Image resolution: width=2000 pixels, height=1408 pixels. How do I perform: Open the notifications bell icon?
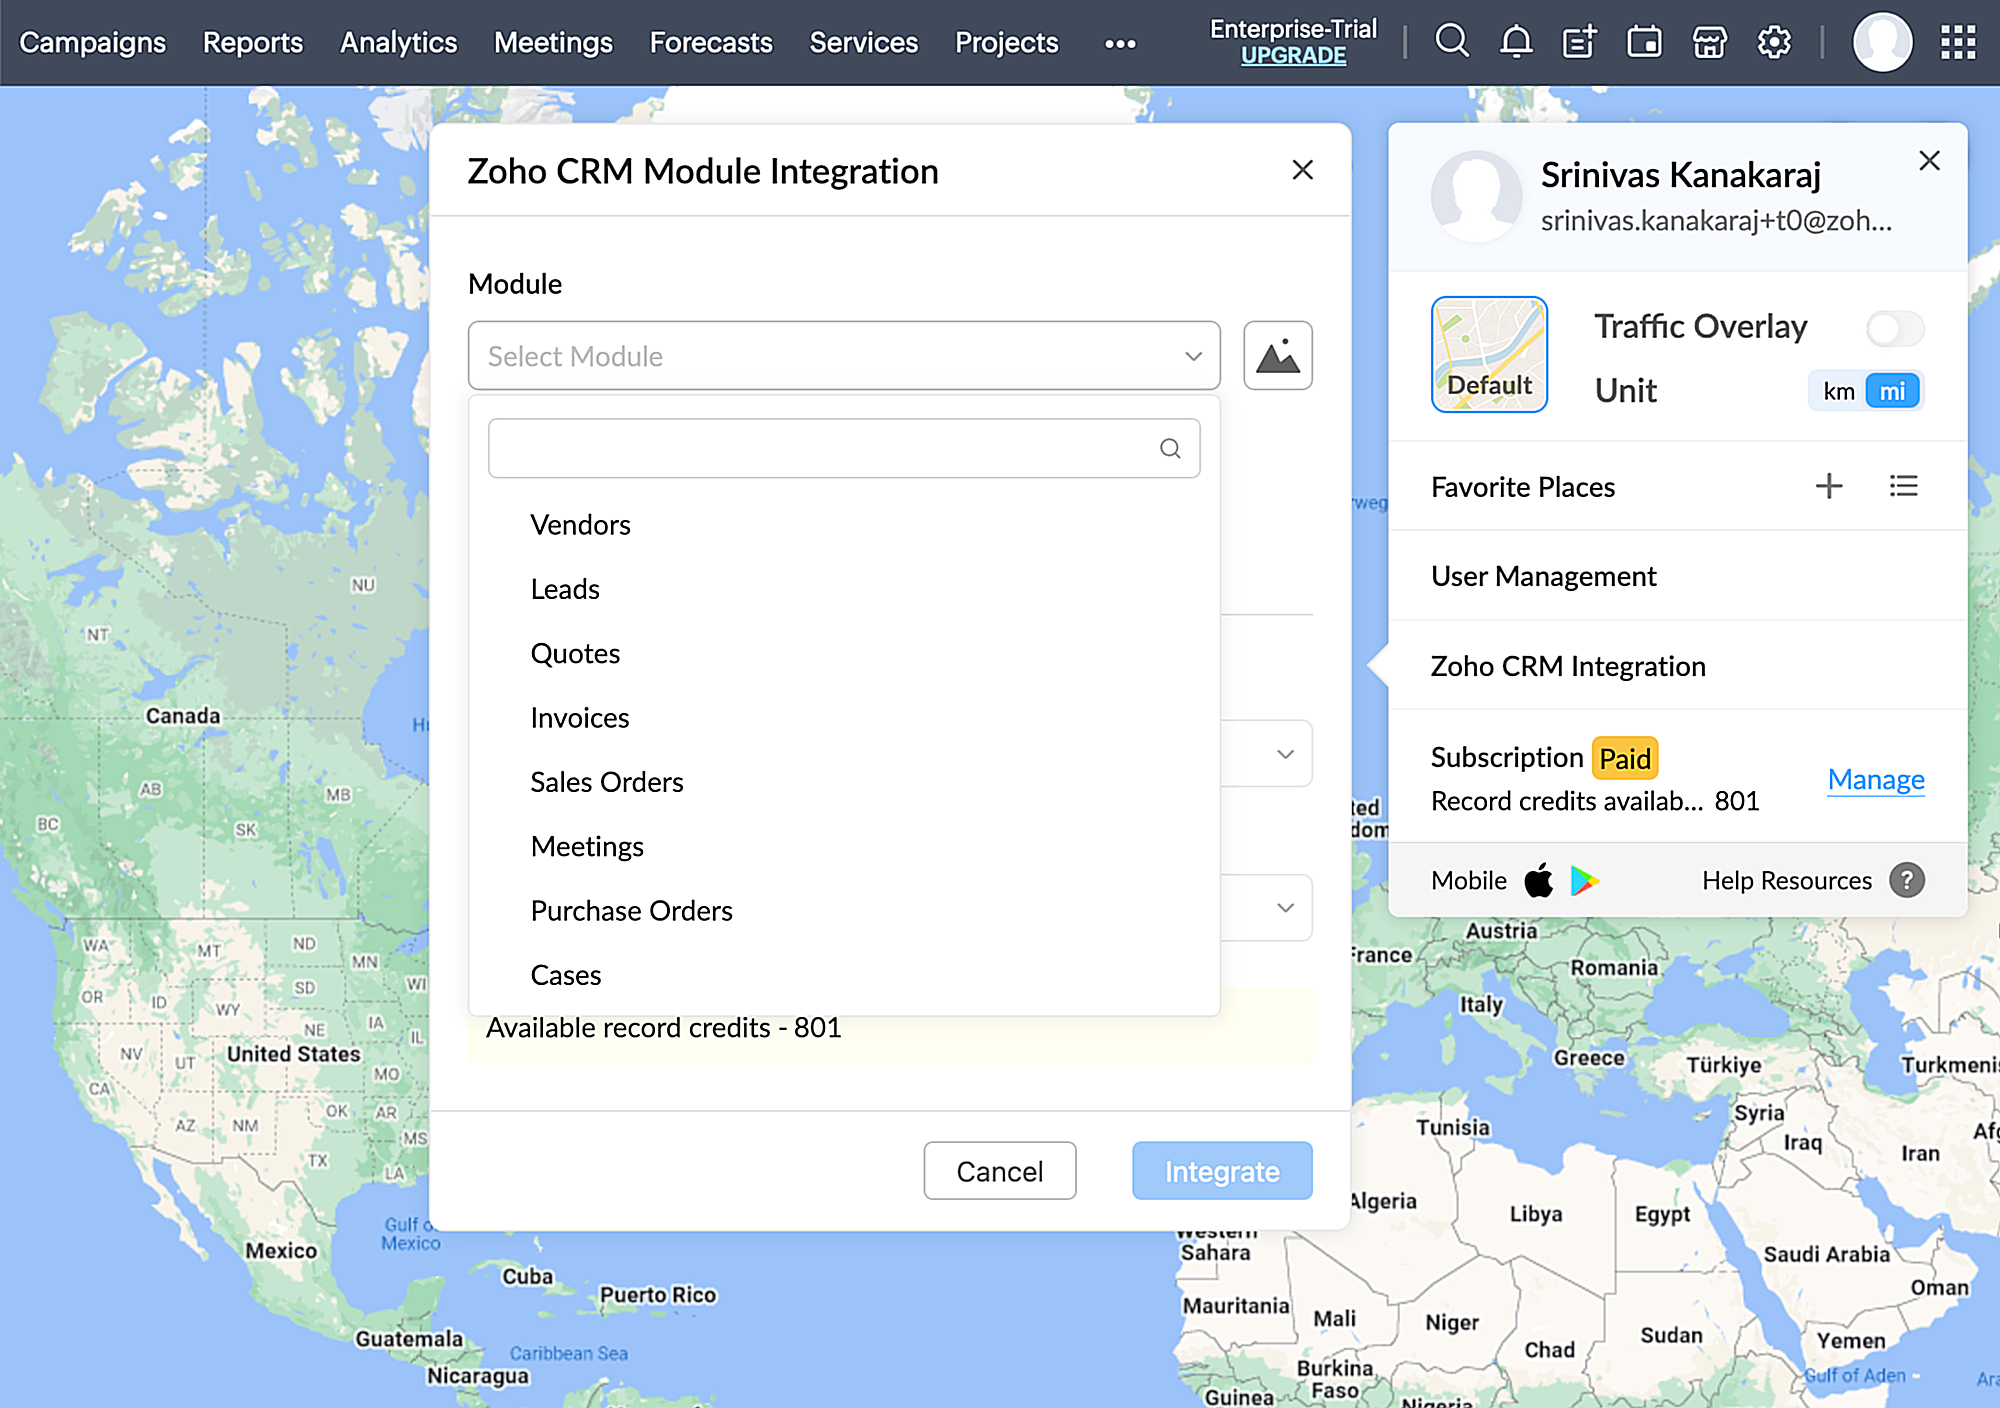1516,42
